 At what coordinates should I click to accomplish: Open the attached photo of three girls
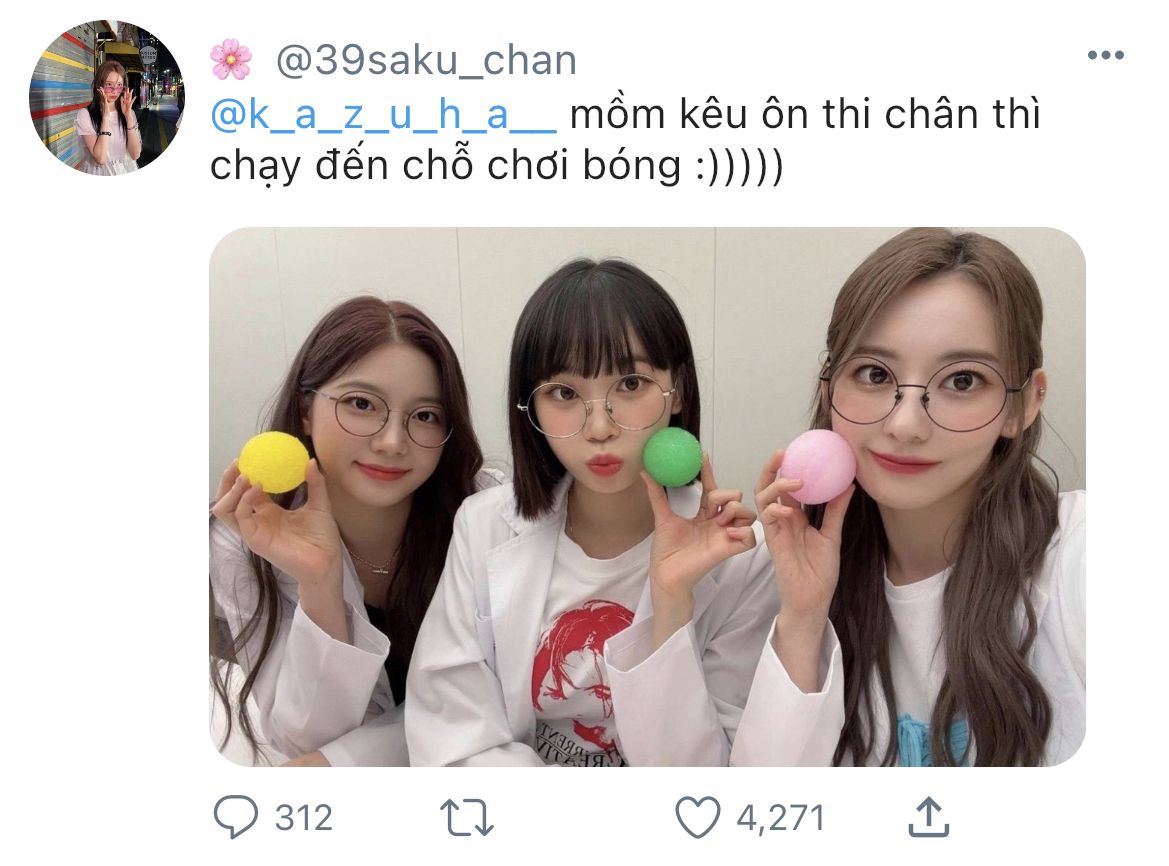tap(647, 496)
